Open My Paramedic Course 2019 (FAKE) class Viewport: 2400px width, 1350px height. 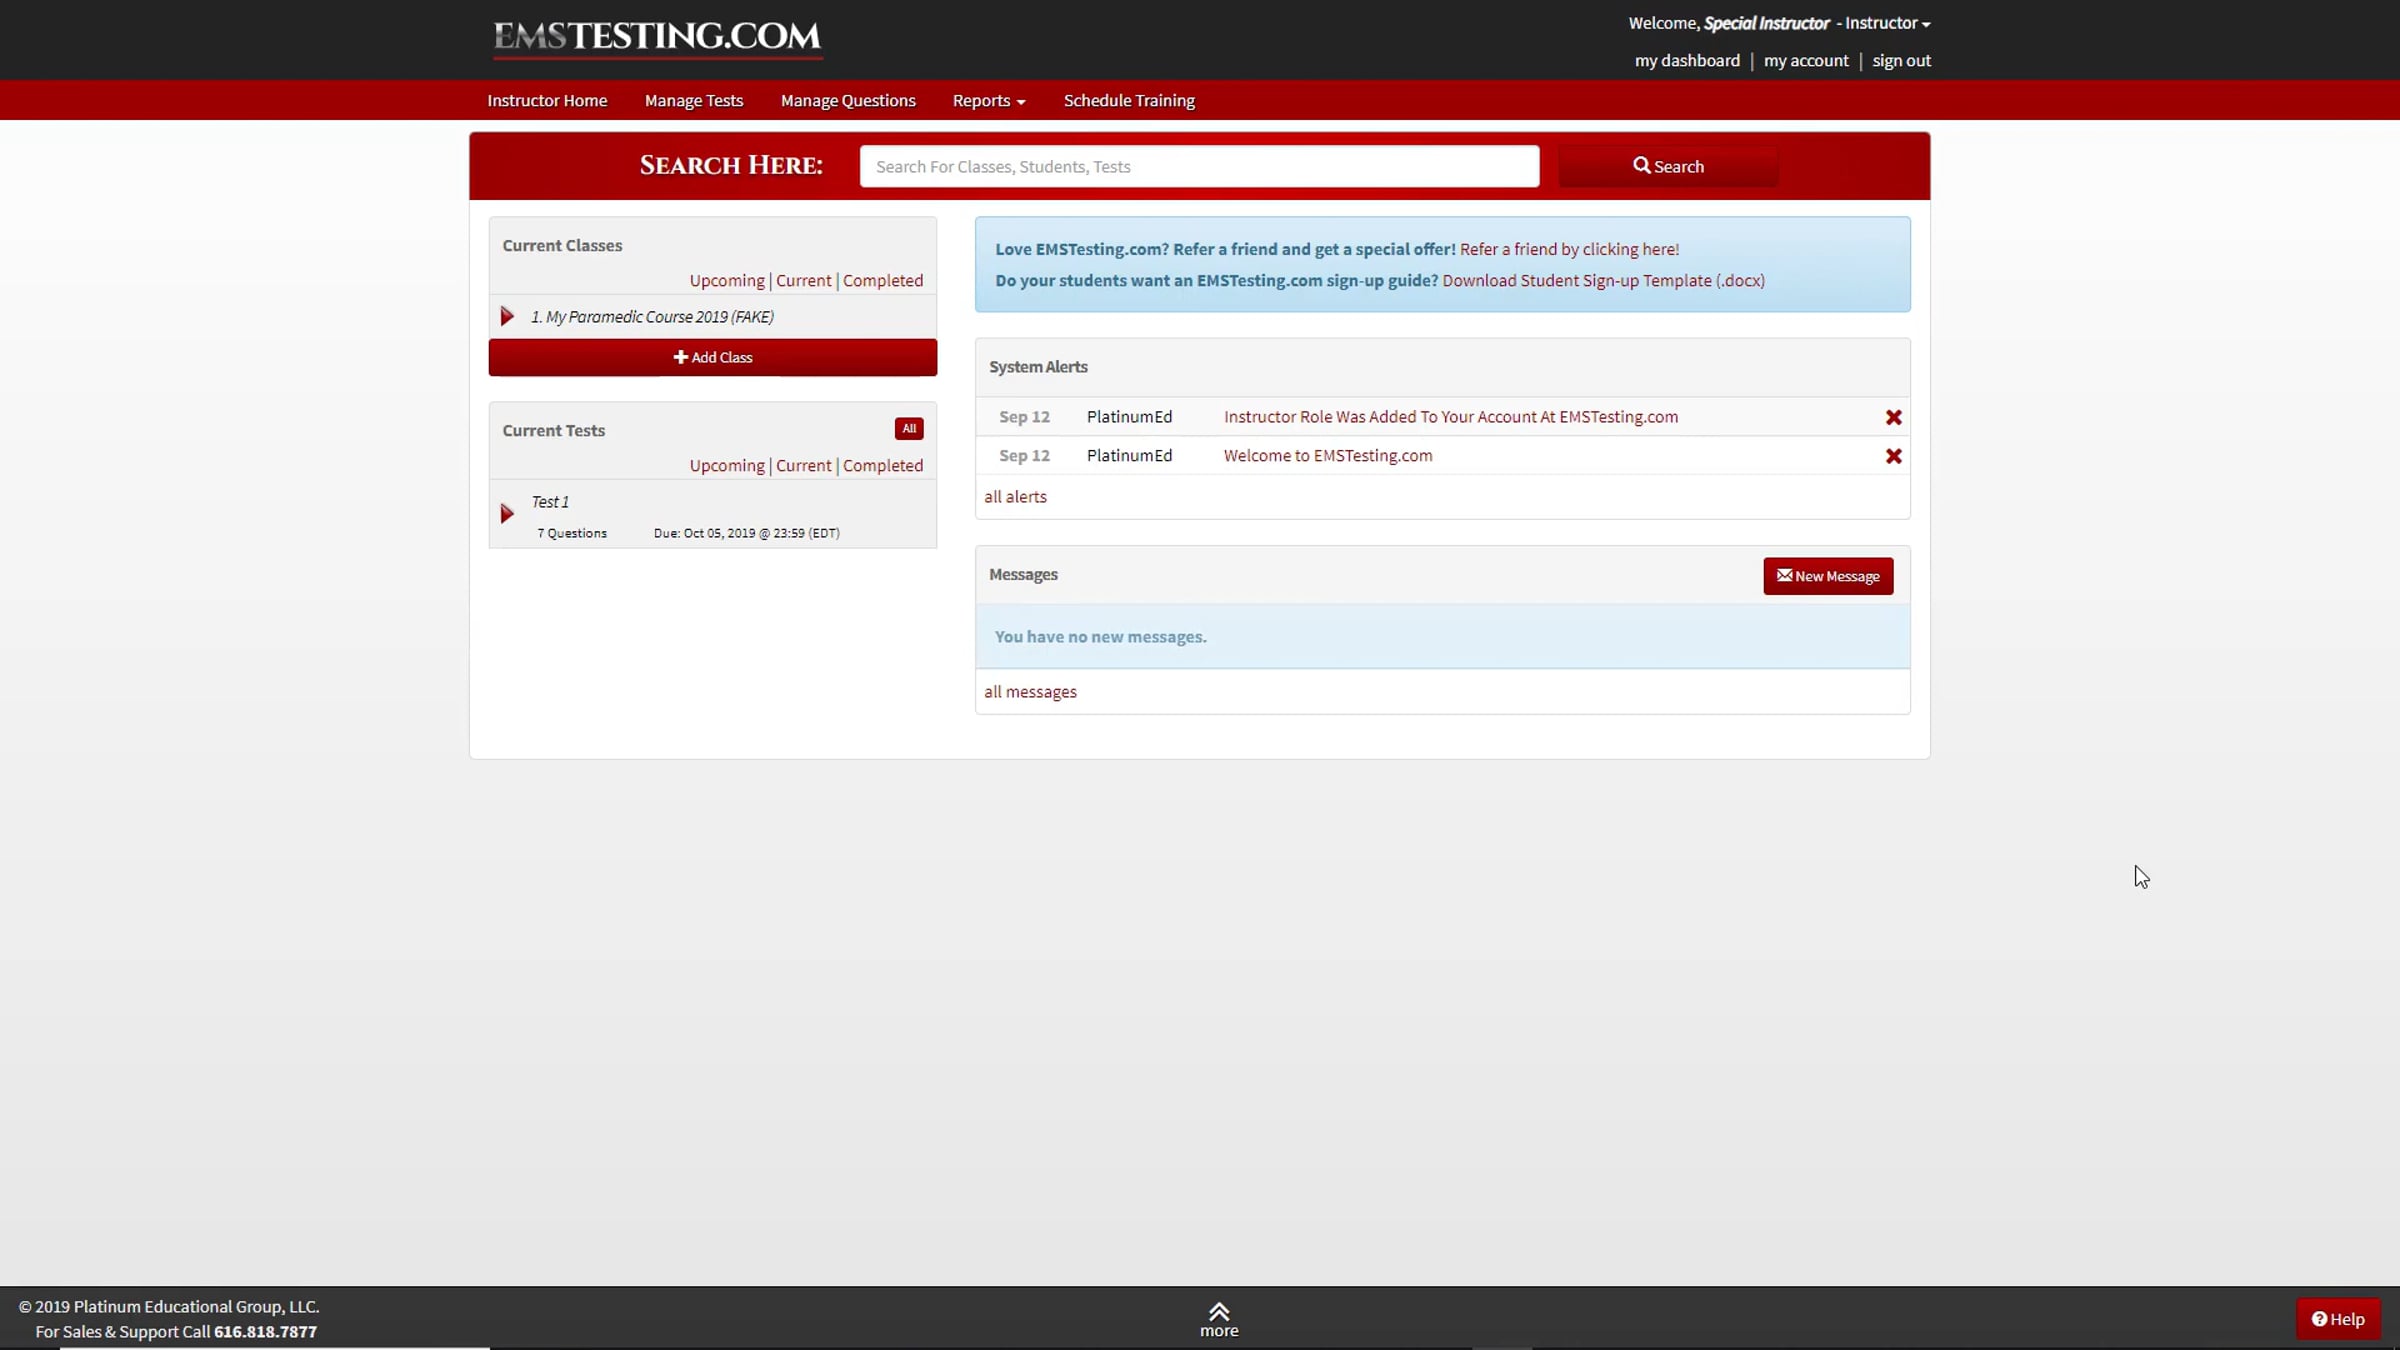[x=652, y=317]
